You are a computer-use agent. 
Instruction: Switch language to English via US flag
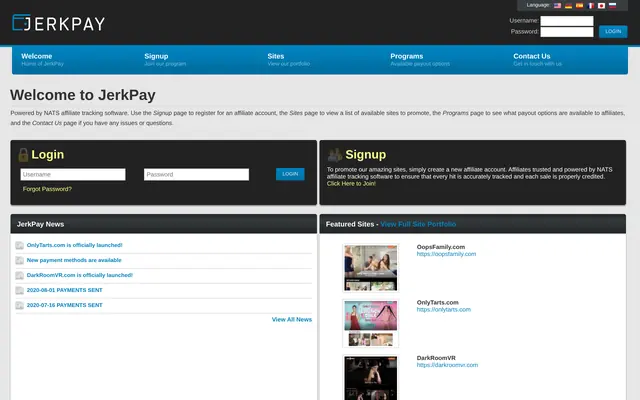(x=557, y=6)
